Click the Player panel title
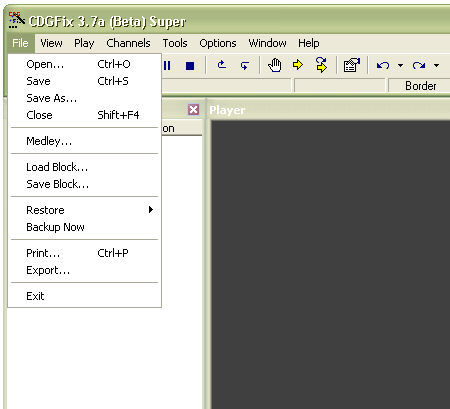 227,110
